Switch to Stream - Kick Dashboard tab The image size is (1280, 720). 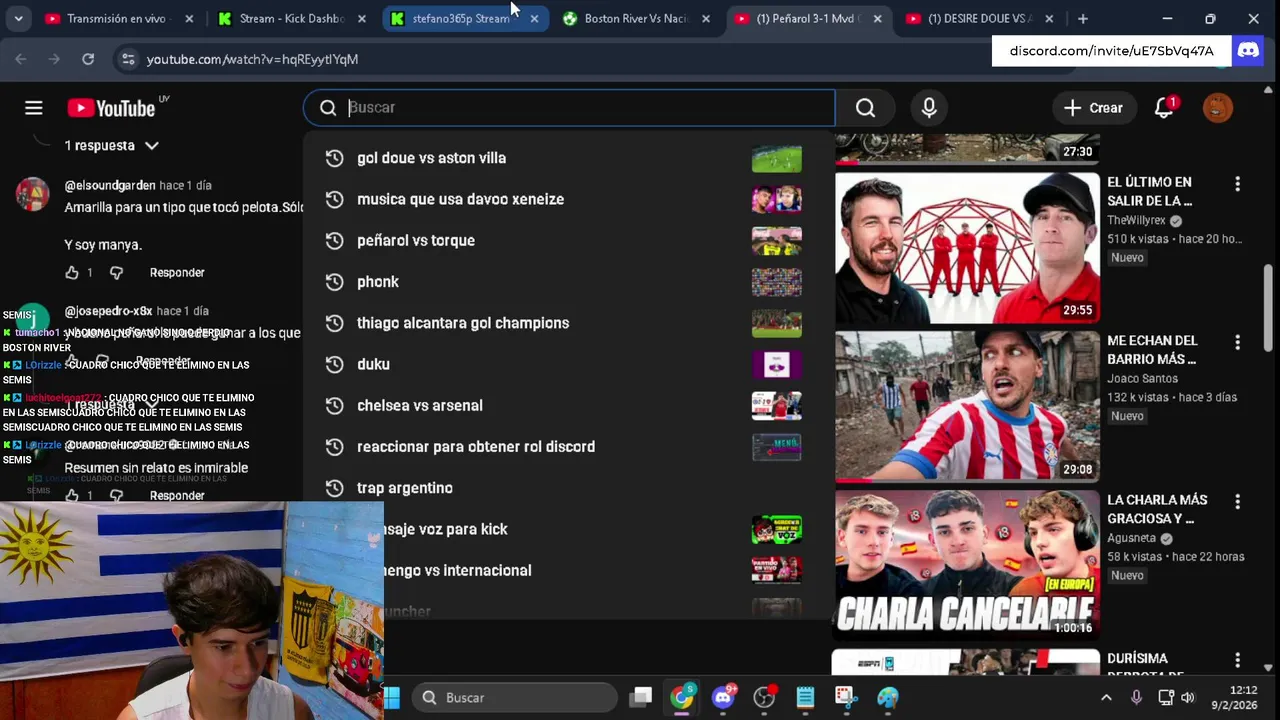click(292, 19)
